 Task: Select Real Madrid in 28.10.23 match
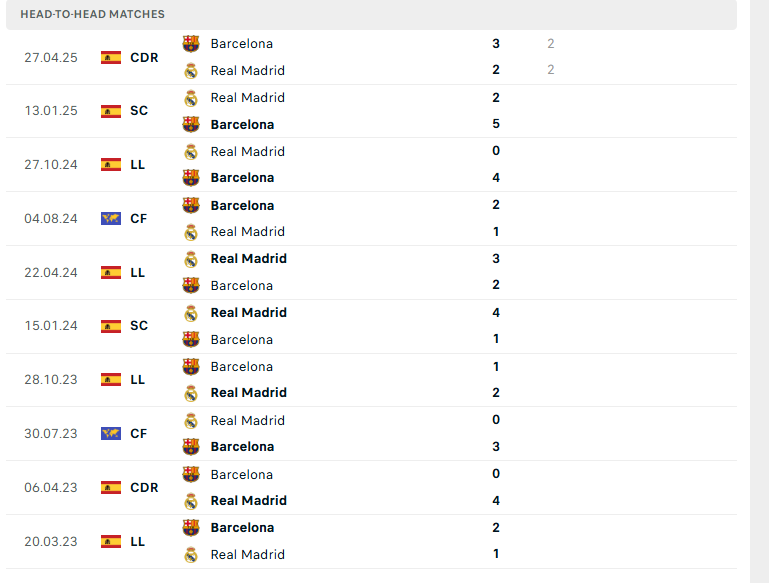click(x=249, y=393)
